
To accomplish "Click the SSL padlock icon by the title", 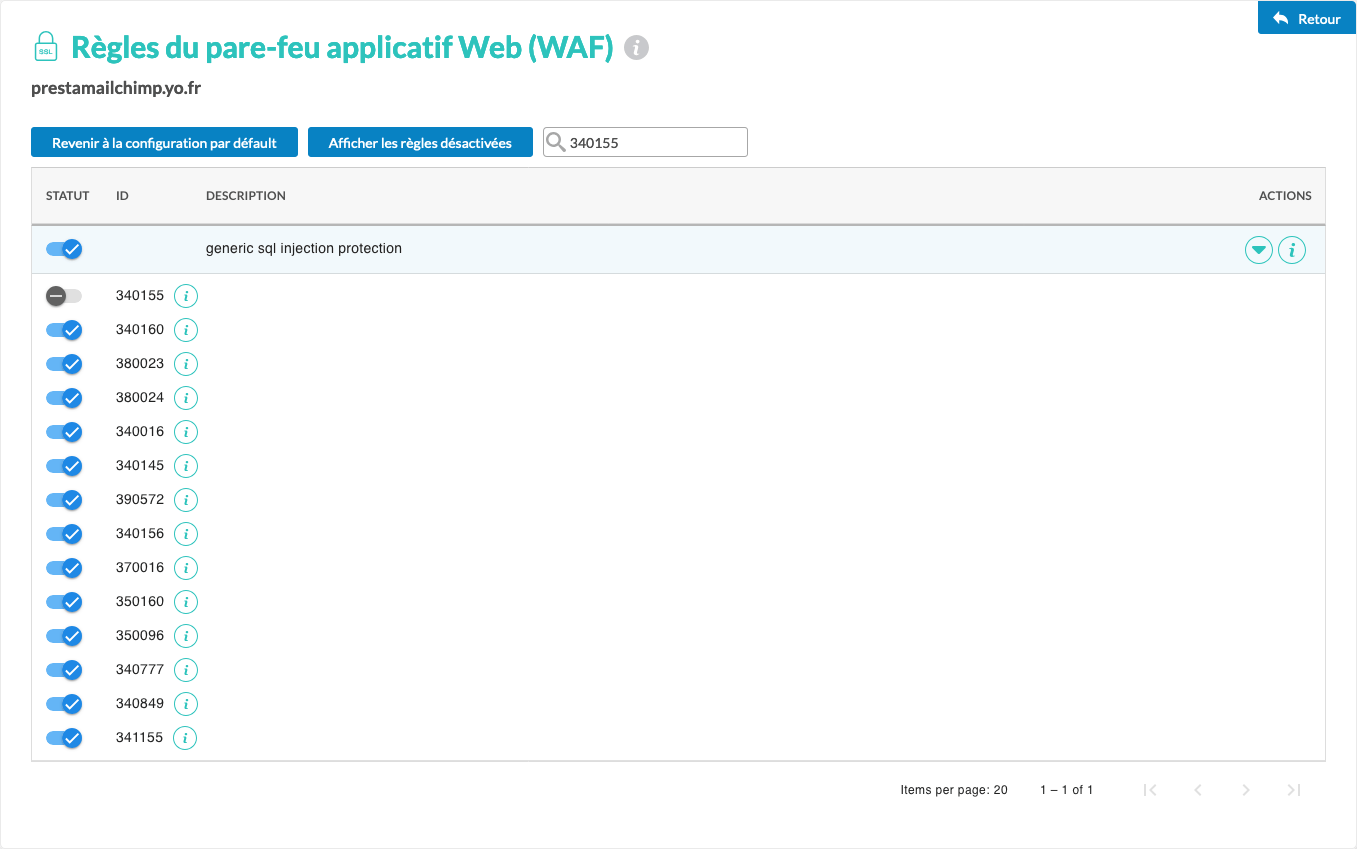I will [45, 47].
